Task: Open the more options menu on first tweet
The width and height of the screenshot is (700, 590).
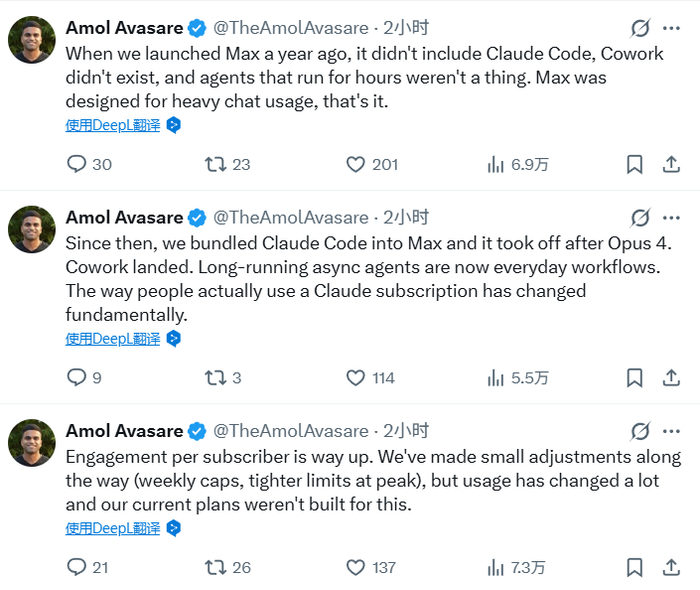Action: pyautogui.click(x=671, y=28)
